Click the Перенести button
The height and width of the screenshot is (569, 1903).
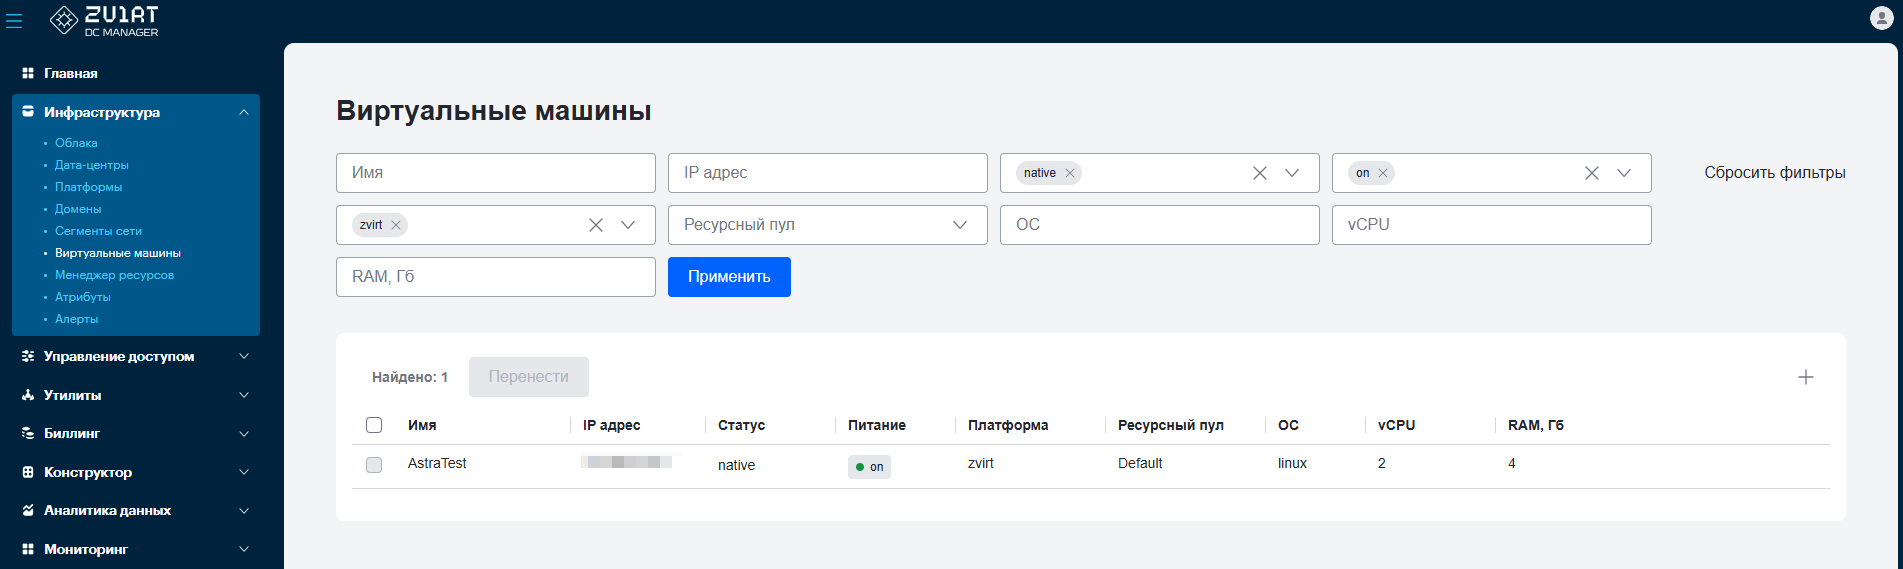click(529, 377)
